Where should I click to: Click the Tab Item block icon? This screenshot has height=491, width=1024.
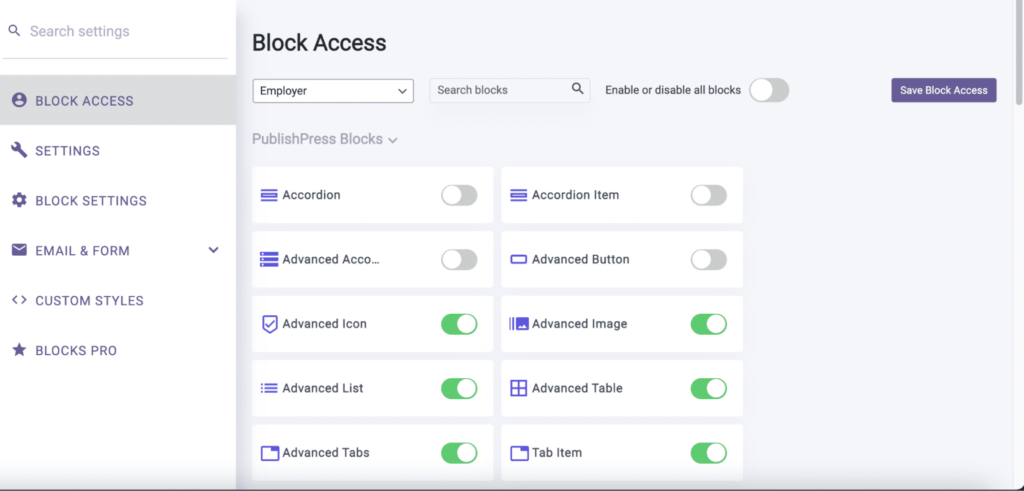(519, 452)
